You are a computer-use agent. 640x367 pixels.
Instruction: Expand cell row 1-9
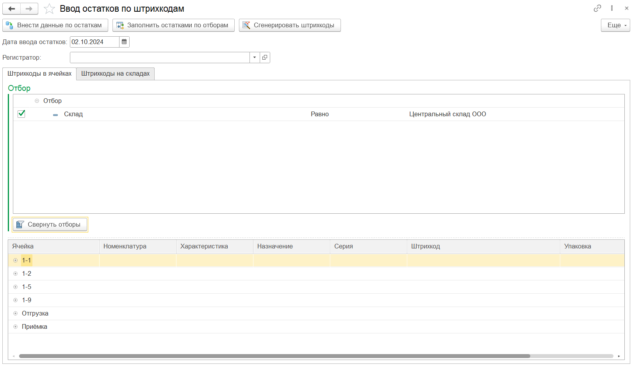pos(16,300)
